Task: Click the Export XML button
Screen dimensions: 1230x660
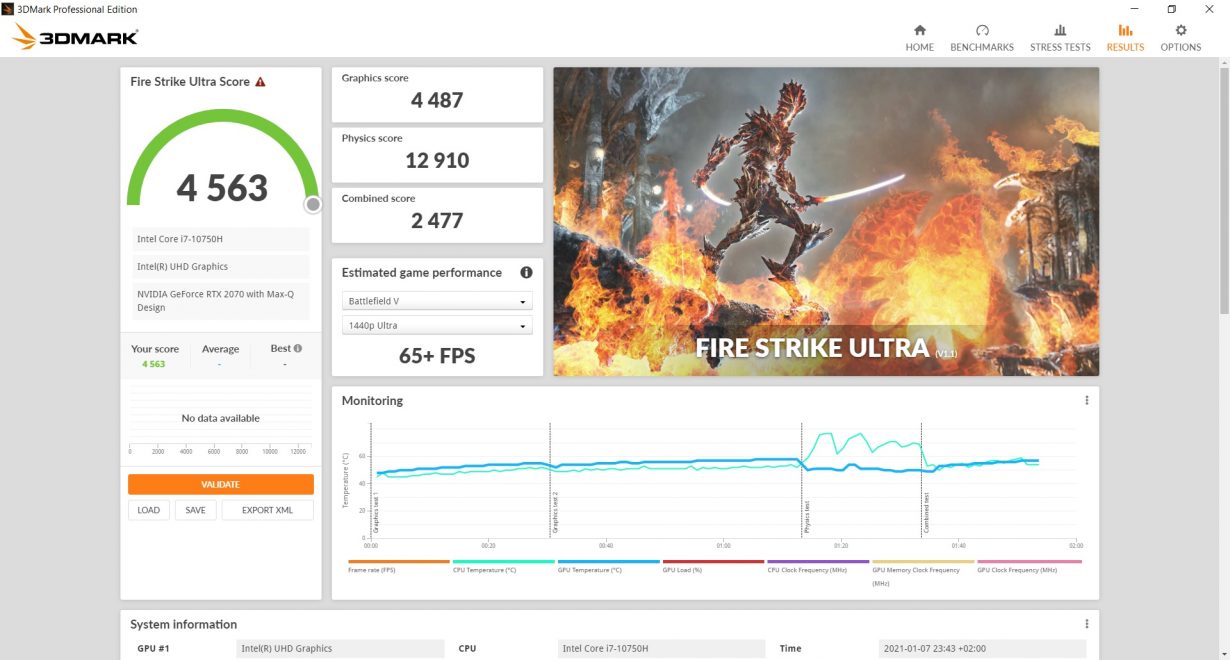Action: tap(267, 510)
